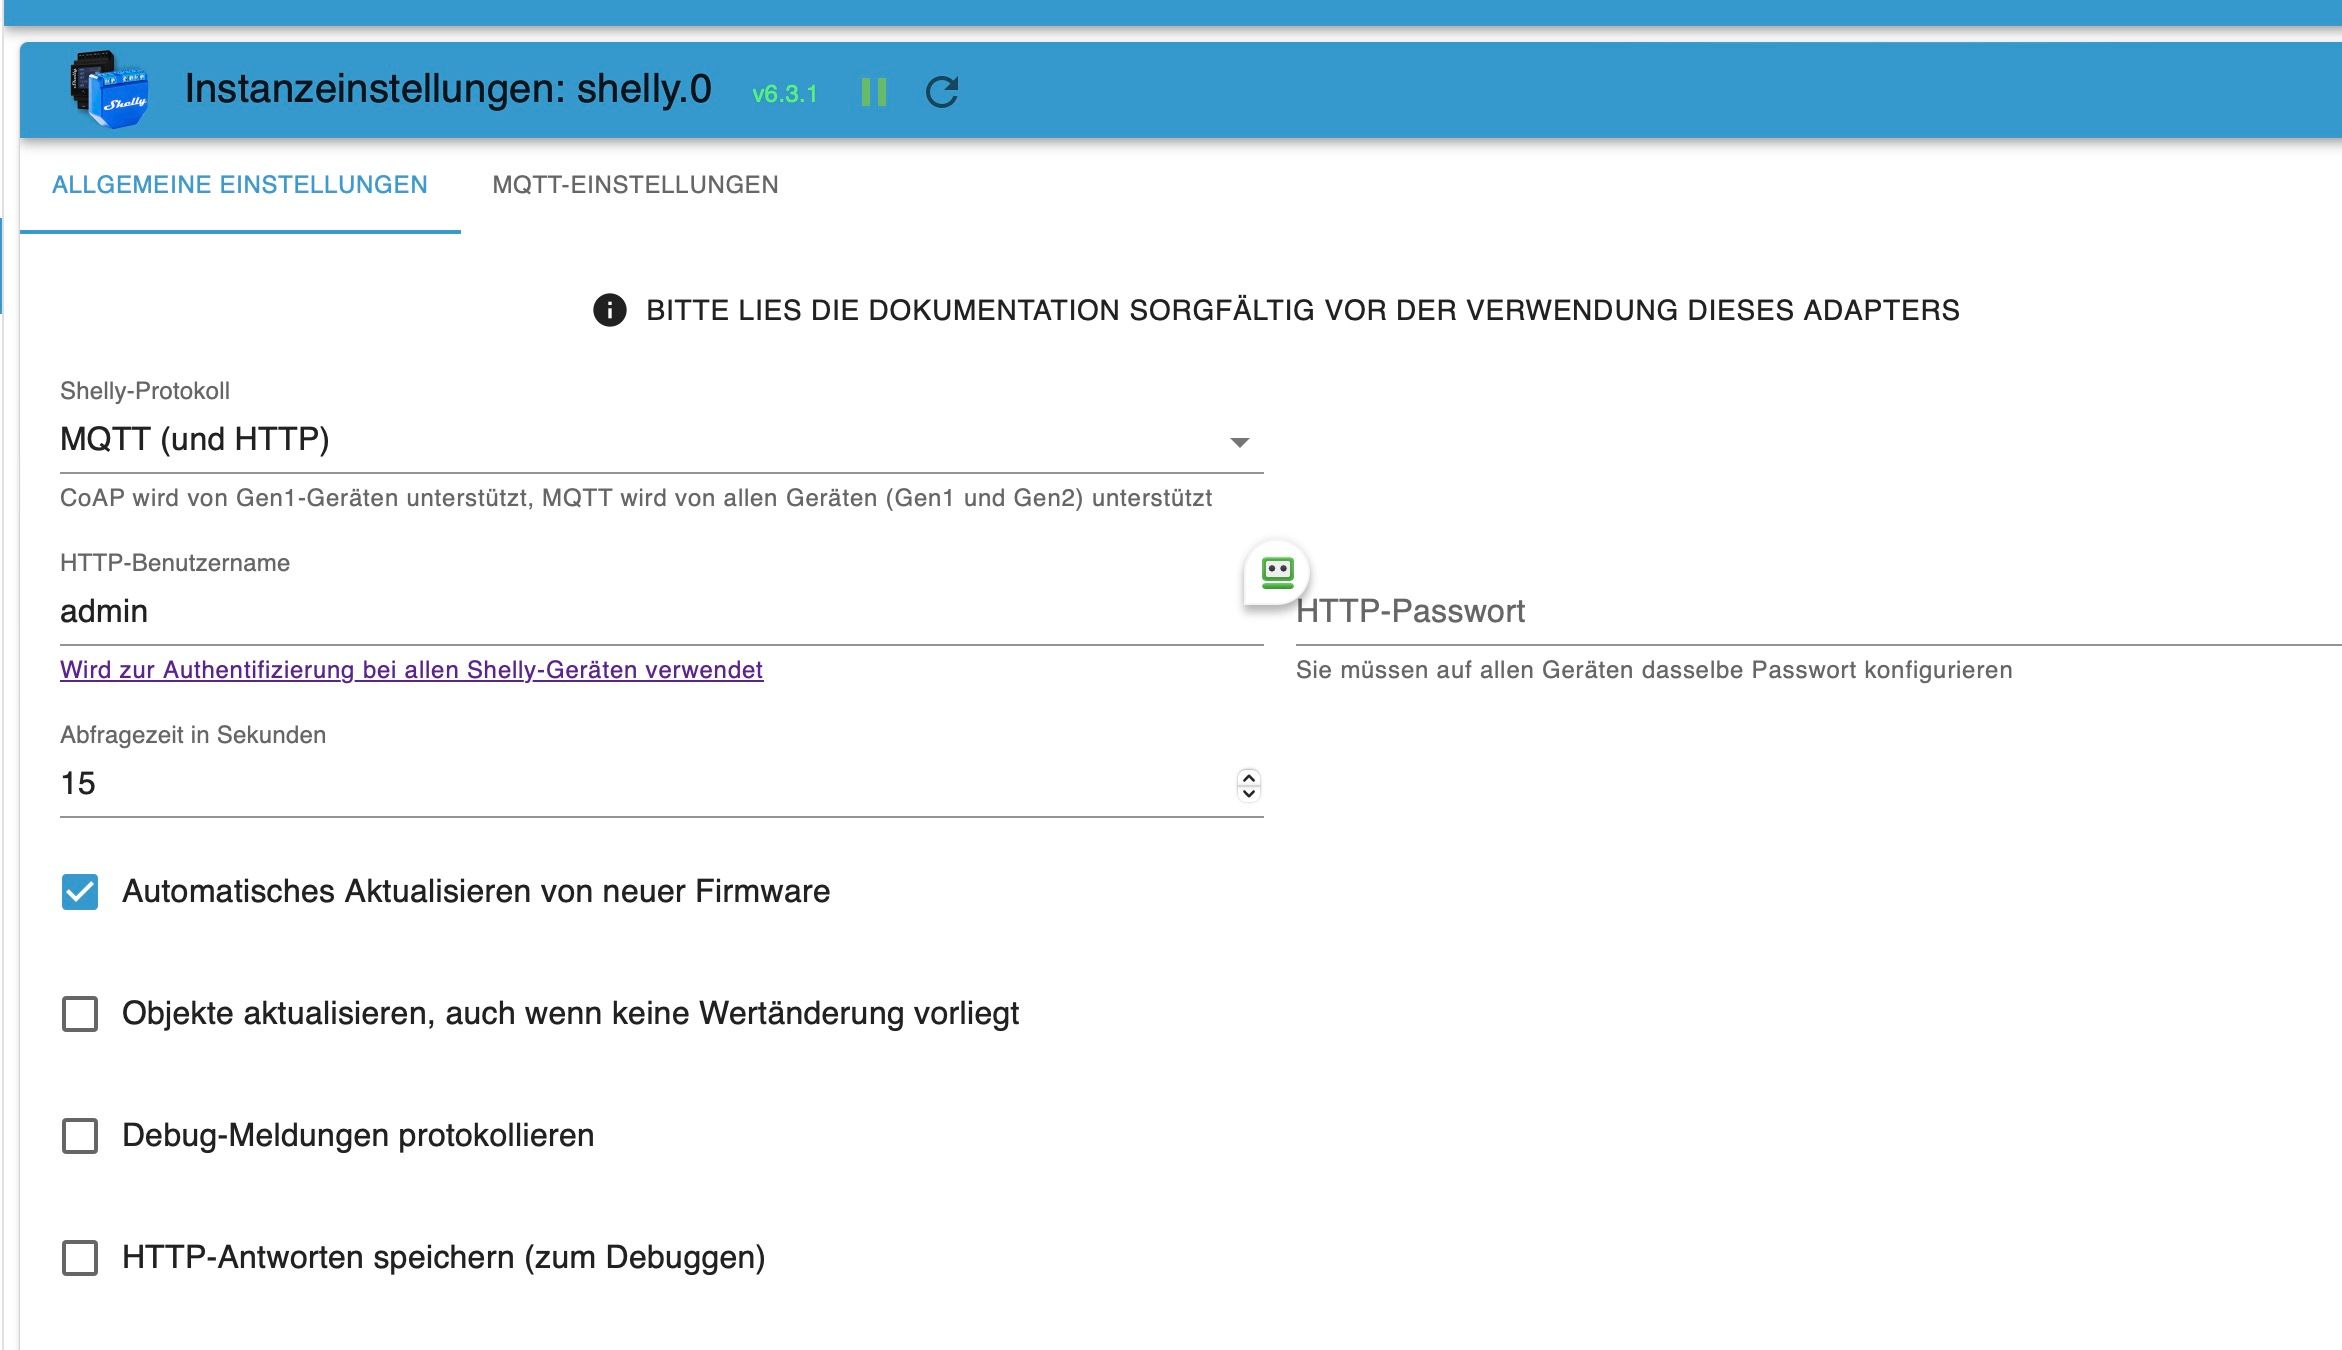Click version label v6.3.1
Image resolution: width=2342 pixels, height=1350 pixels.
point(784,94)
